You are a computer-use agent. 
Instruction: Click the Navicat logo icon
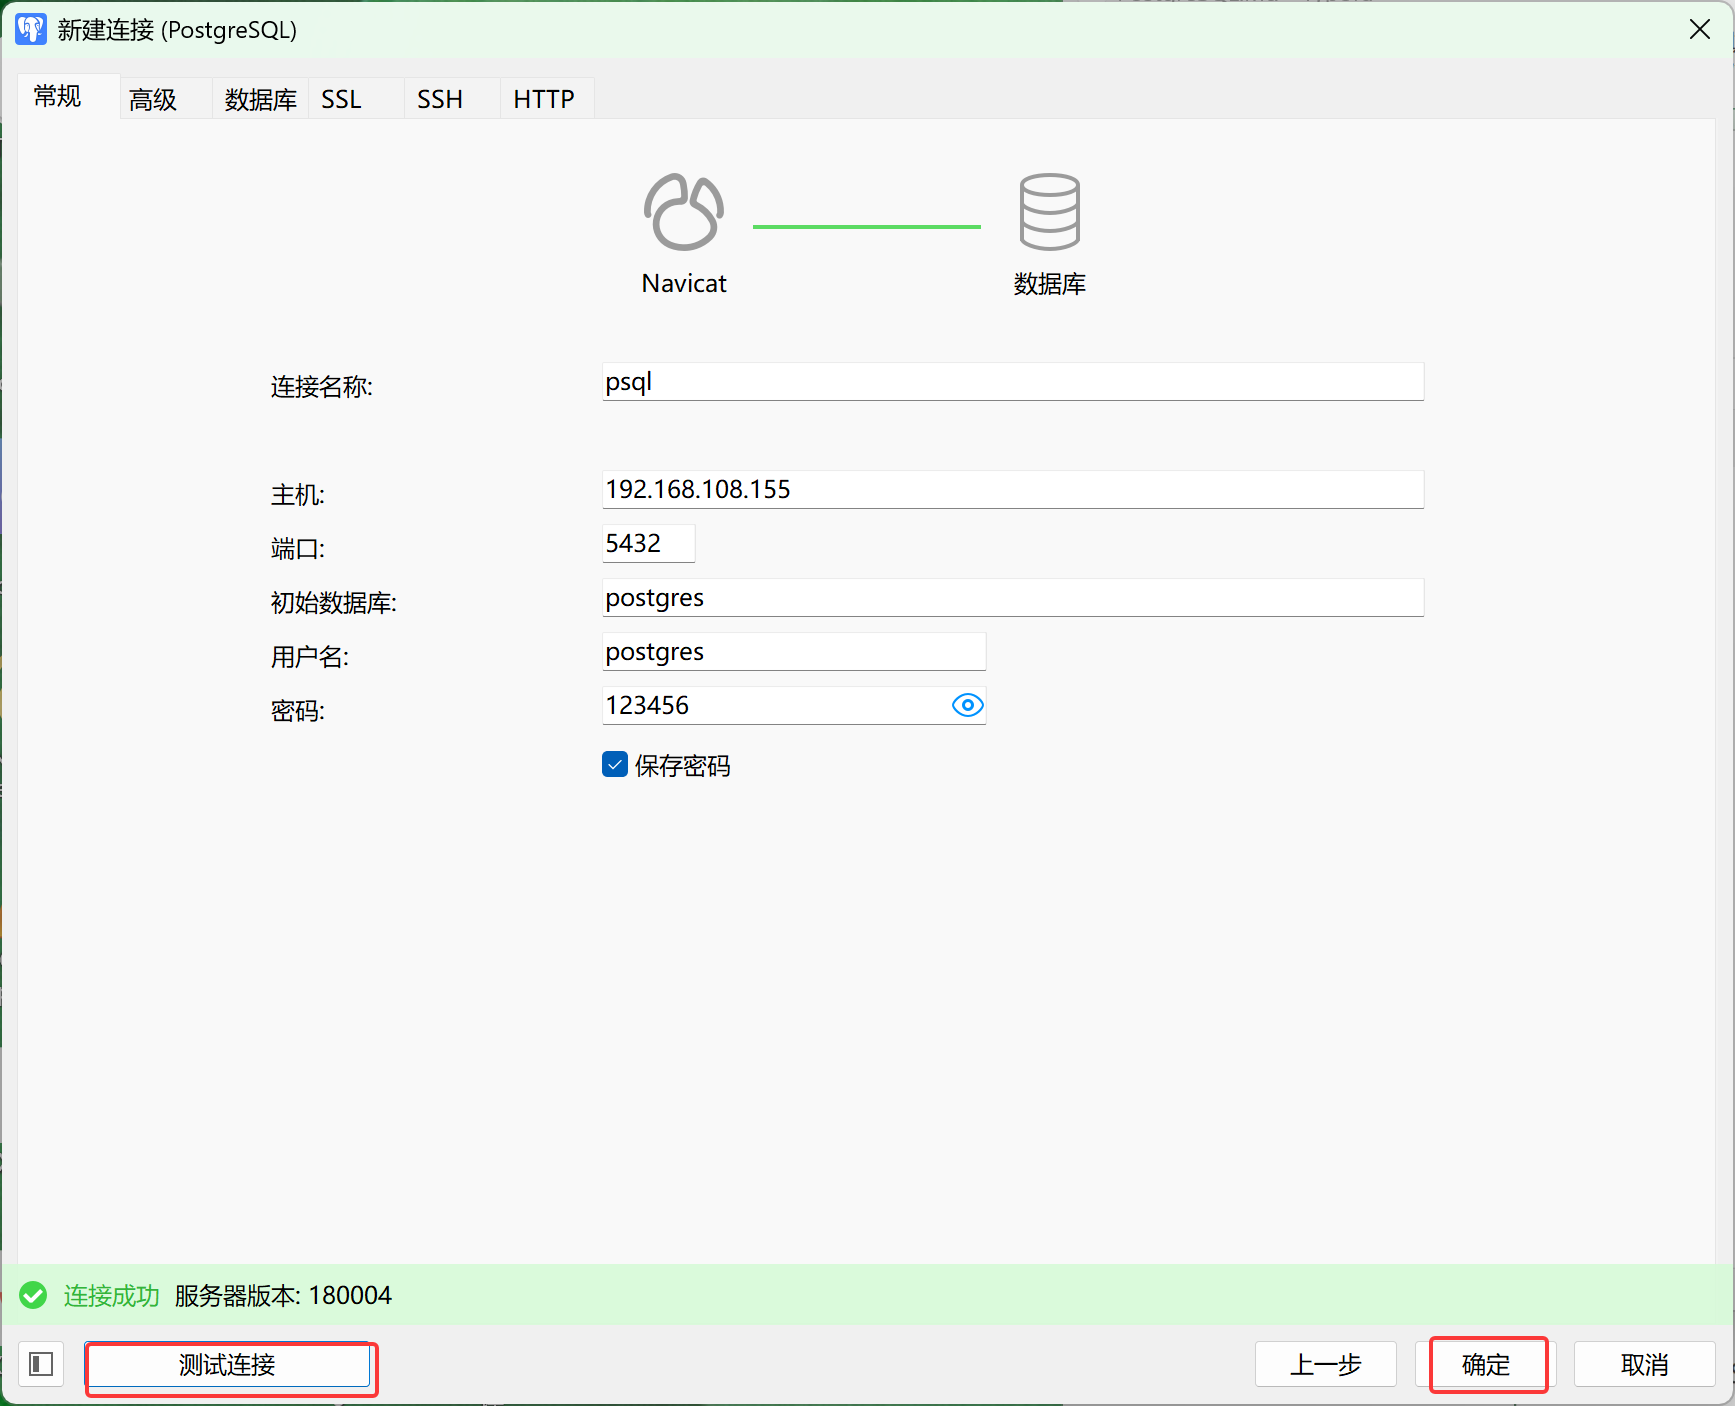(684, 212)
